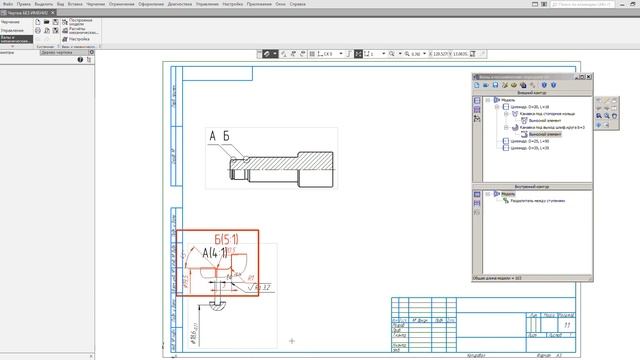
Task: Click the Save model icon in shaft dialog
Action: 495,85
